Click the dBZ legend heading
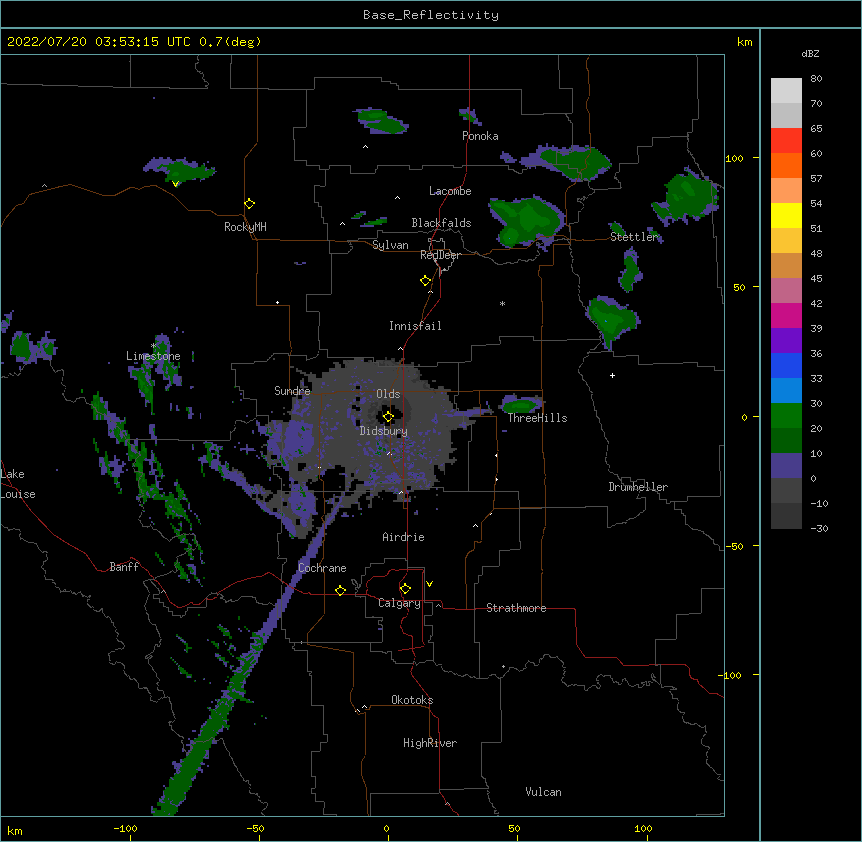 click(x=810, y=54)
